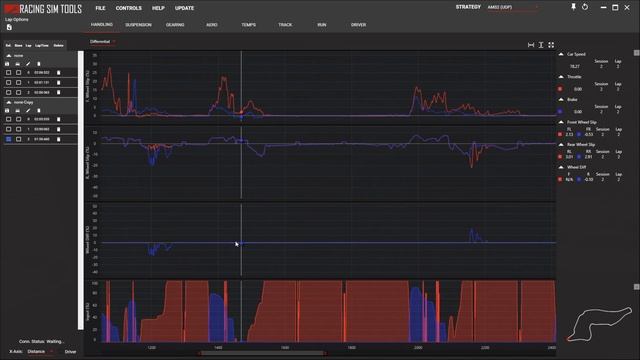Screen dimensions: 640x360
Task: Collapse the first session group in the lap list
Action: click(9, 56)
